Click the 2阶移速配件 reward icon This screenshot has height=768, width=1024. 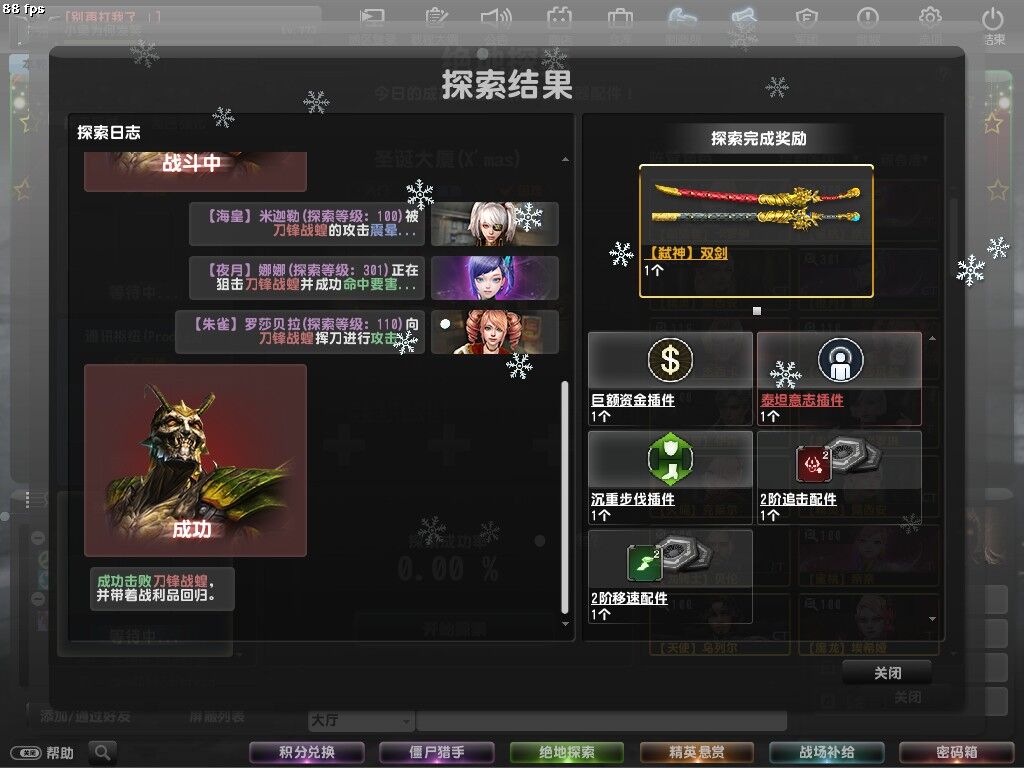point(670,558)
